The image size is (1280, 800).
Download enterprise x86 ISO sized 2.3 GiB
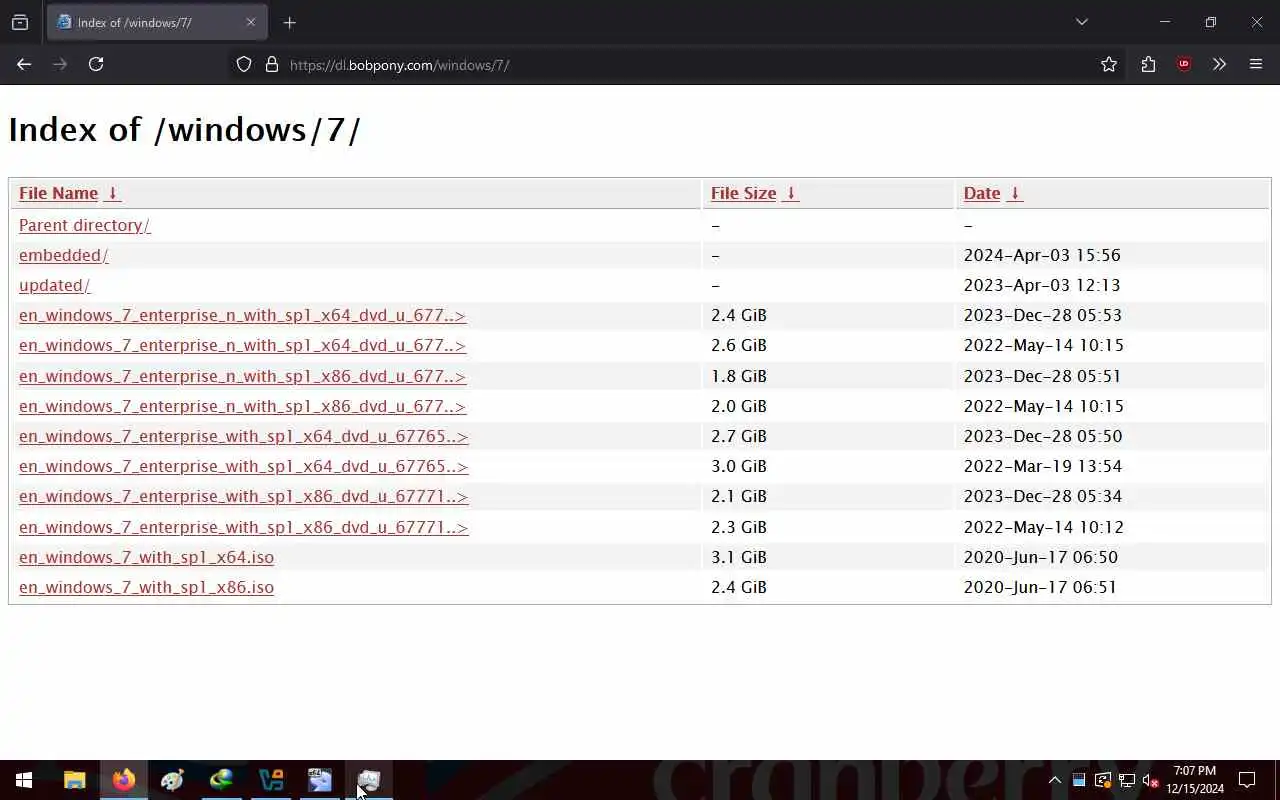point(244,527)
